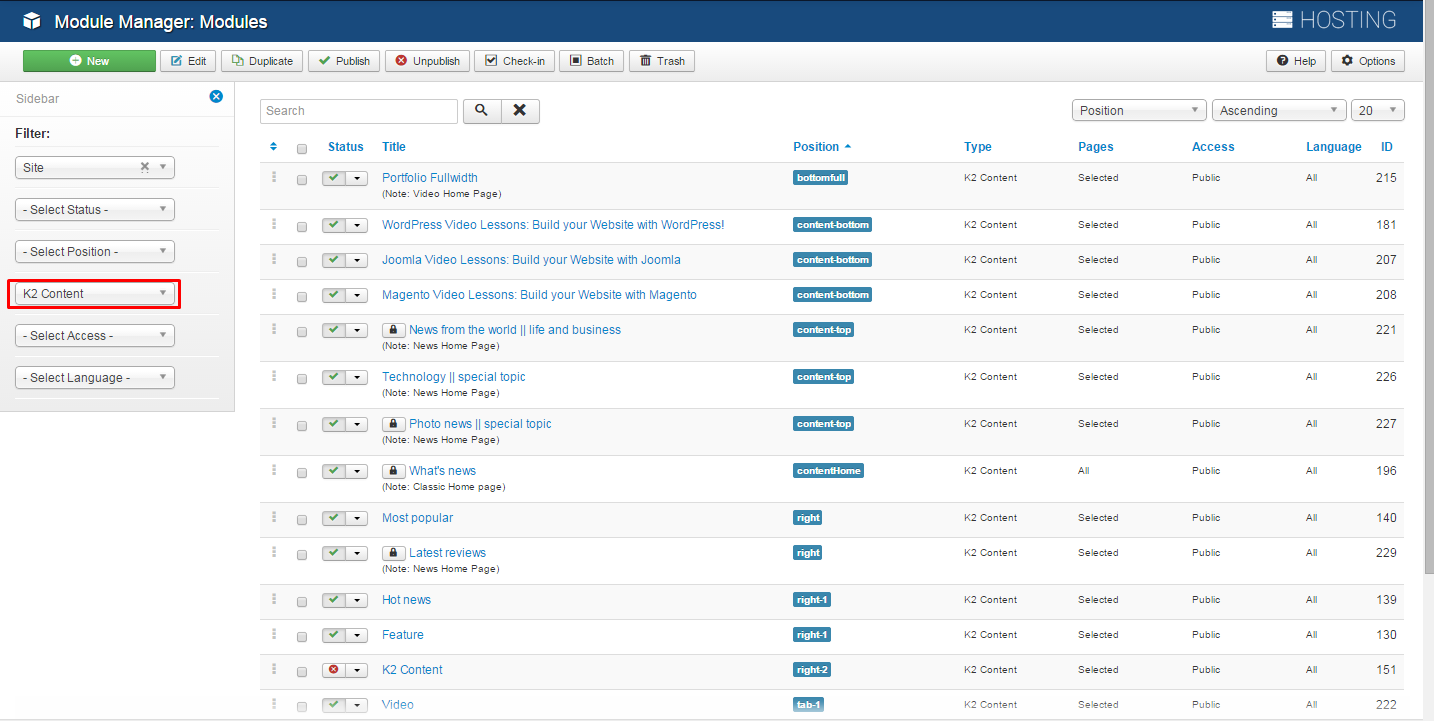Click the Check-in toolbar button
This screenshot has height=721, width=1434.
pyautogui.click(x=514, y=61)
